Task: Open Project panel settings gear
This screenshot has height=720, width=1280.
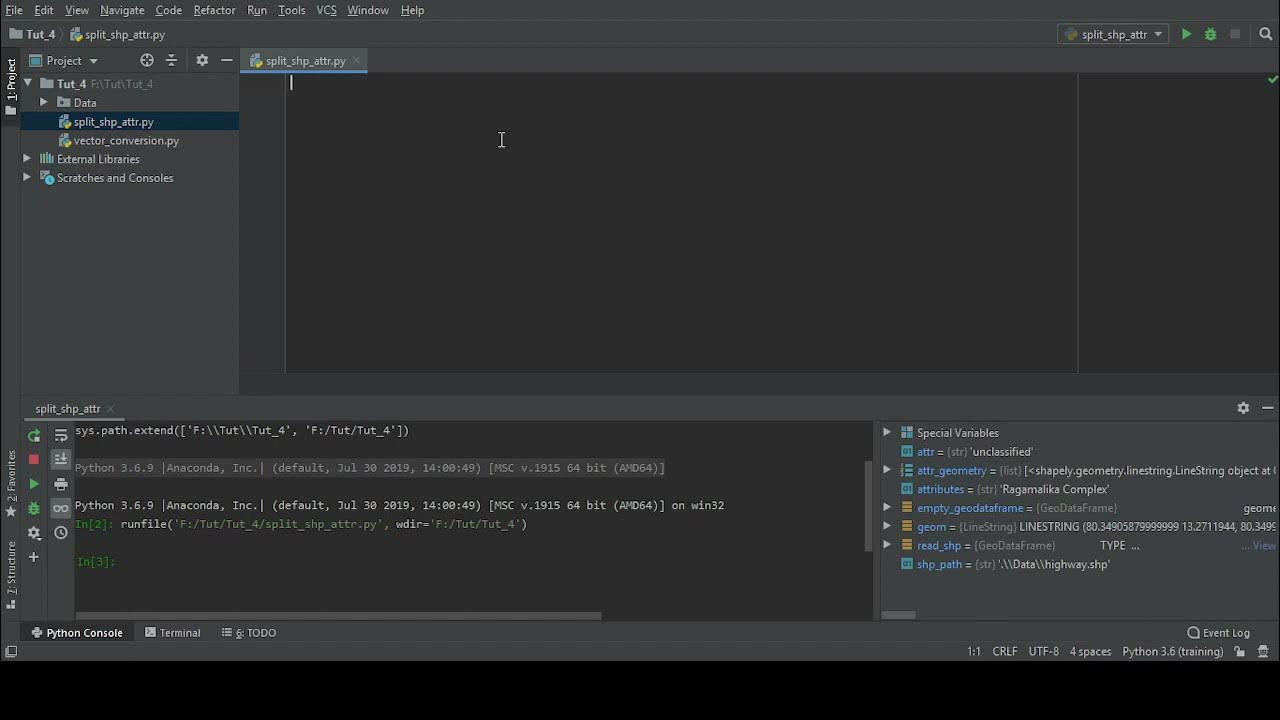Action: click(x=202, y=60)
